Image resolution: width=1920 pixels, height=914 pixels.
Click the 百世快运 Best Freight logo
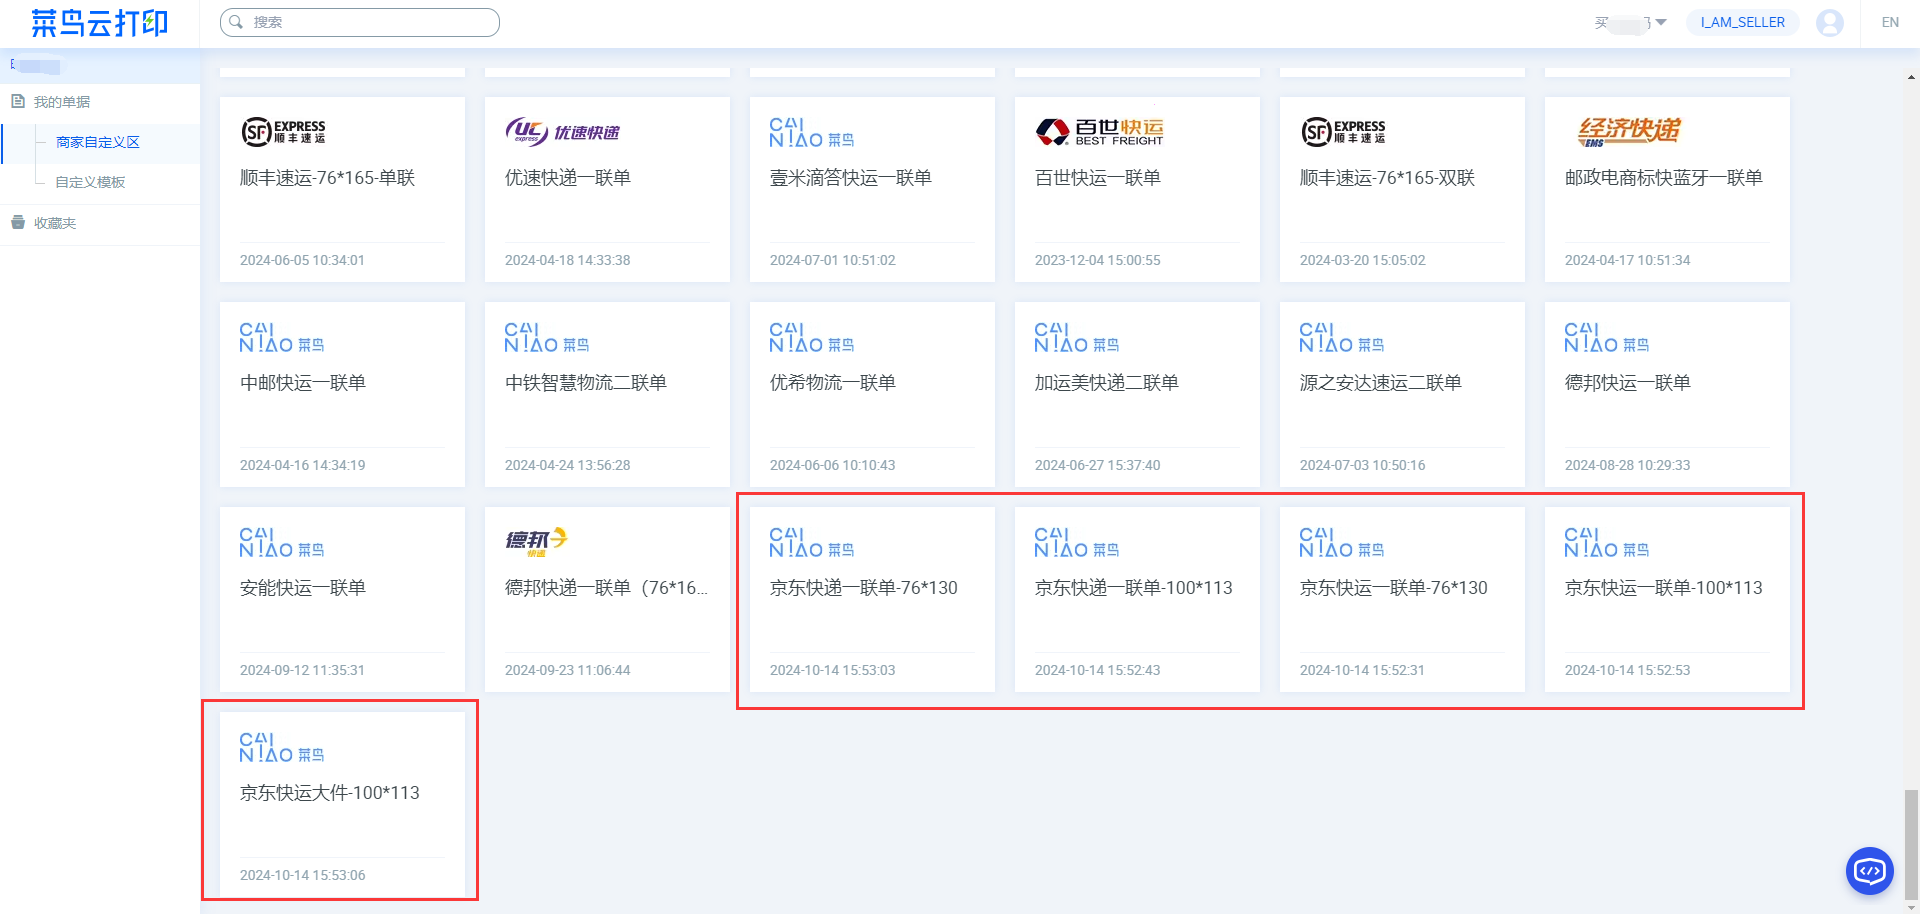tap(1099, 132)
